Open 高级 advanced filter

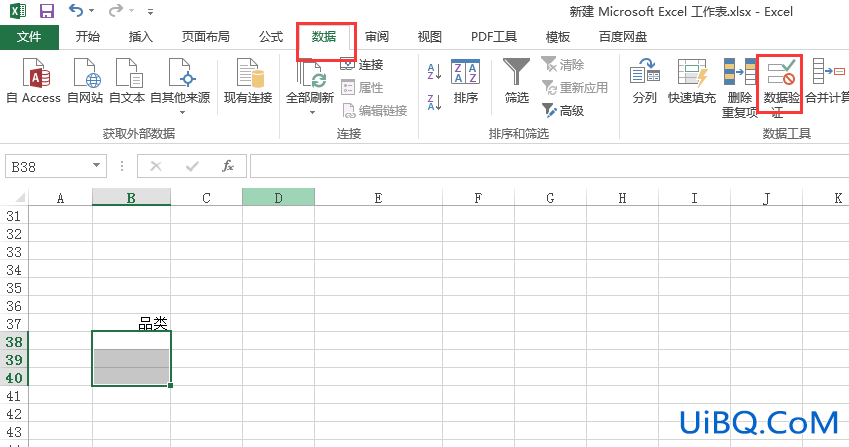click(563, 111)
